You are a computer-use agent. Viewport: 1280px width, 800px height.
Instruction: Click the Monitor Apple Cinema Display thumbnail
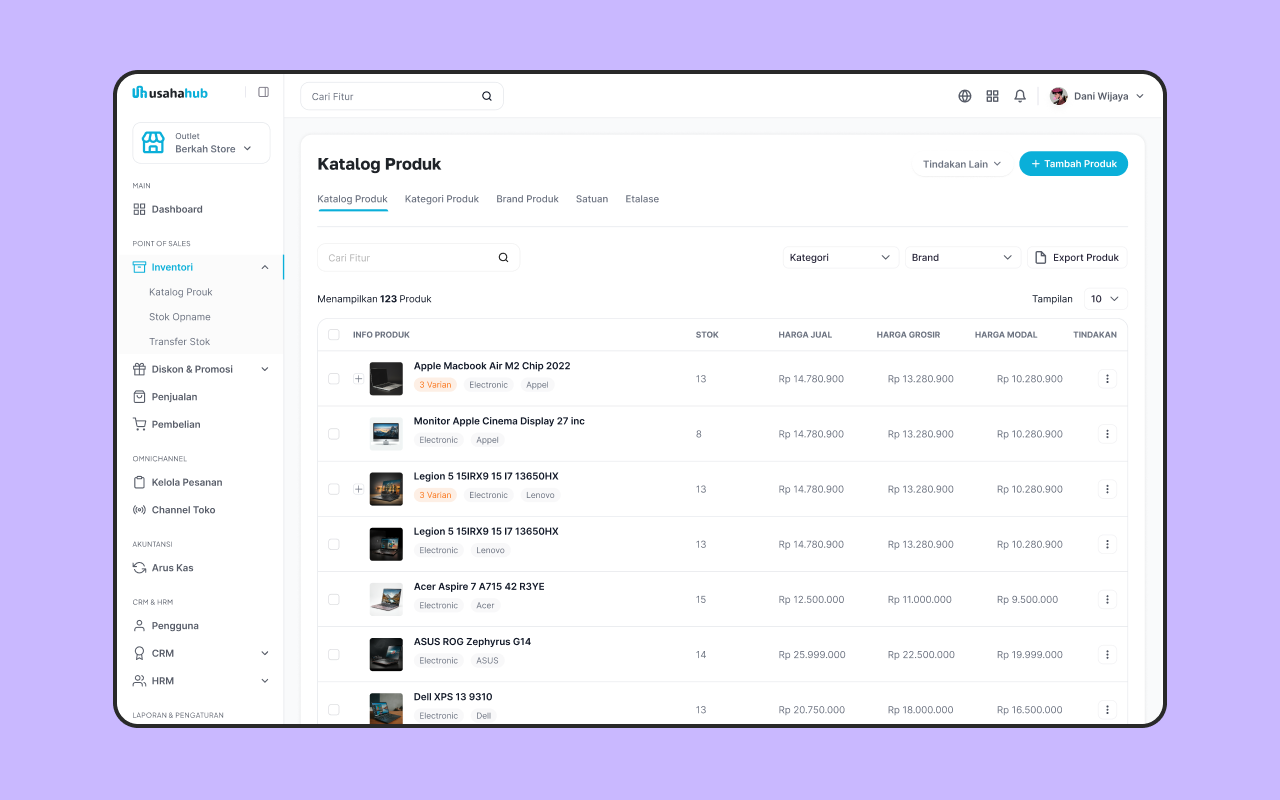click(x=386, y=434)
